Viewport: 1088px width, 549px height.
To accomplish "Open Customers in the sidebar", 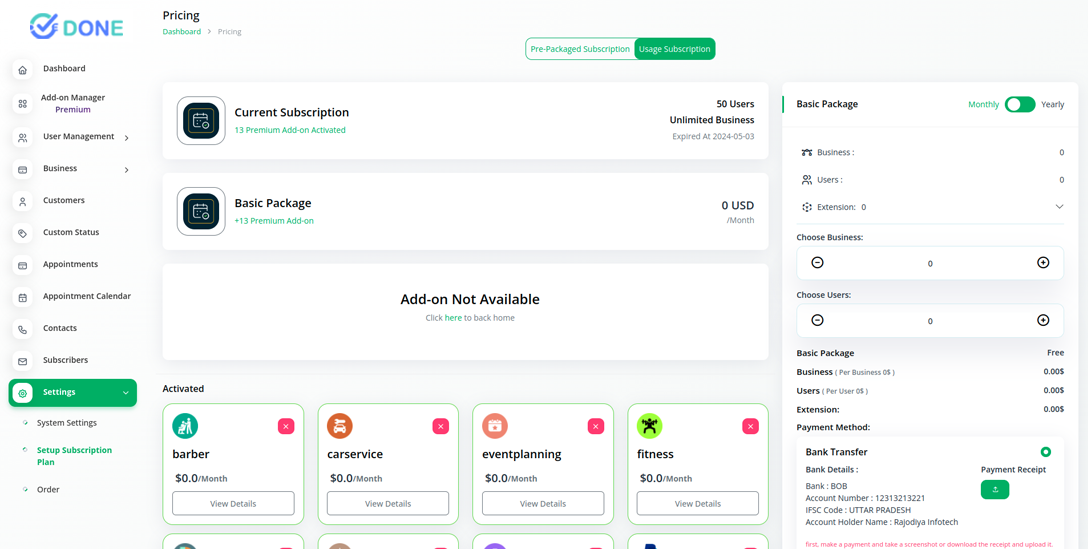I will pyautogui.click(x=64, y=201).
